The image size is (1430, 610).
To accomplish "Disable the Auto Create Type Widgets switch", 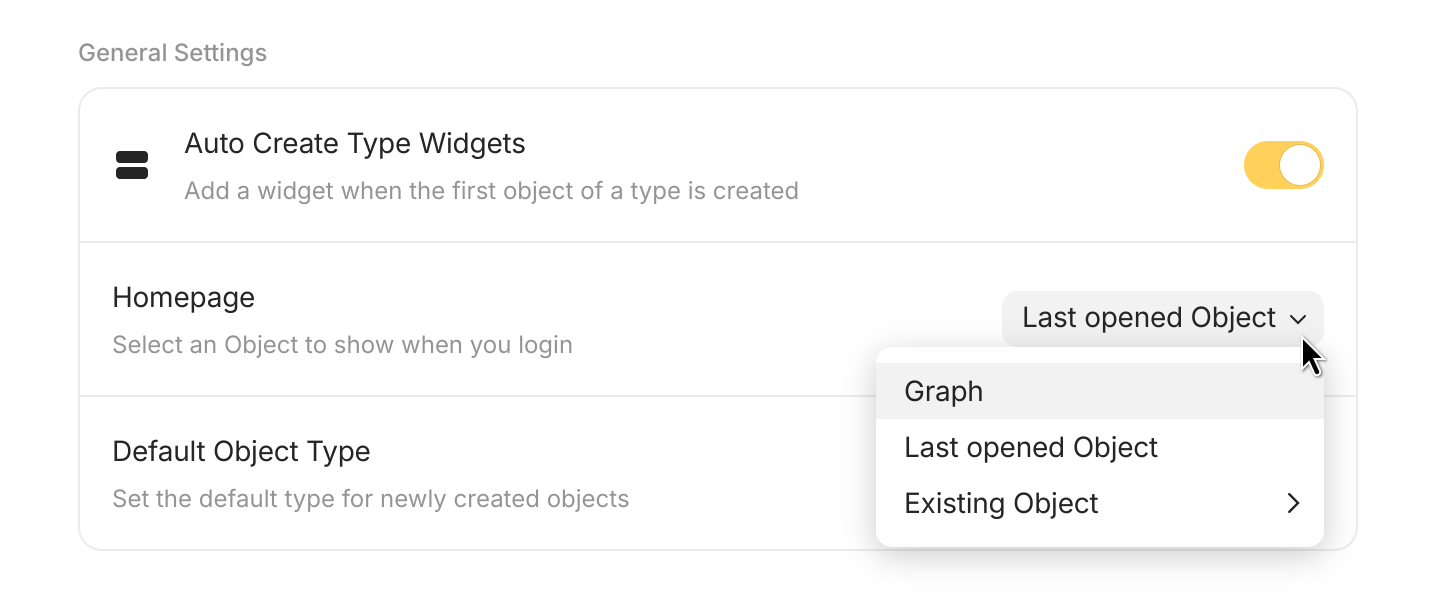I will coord(1283,165).
